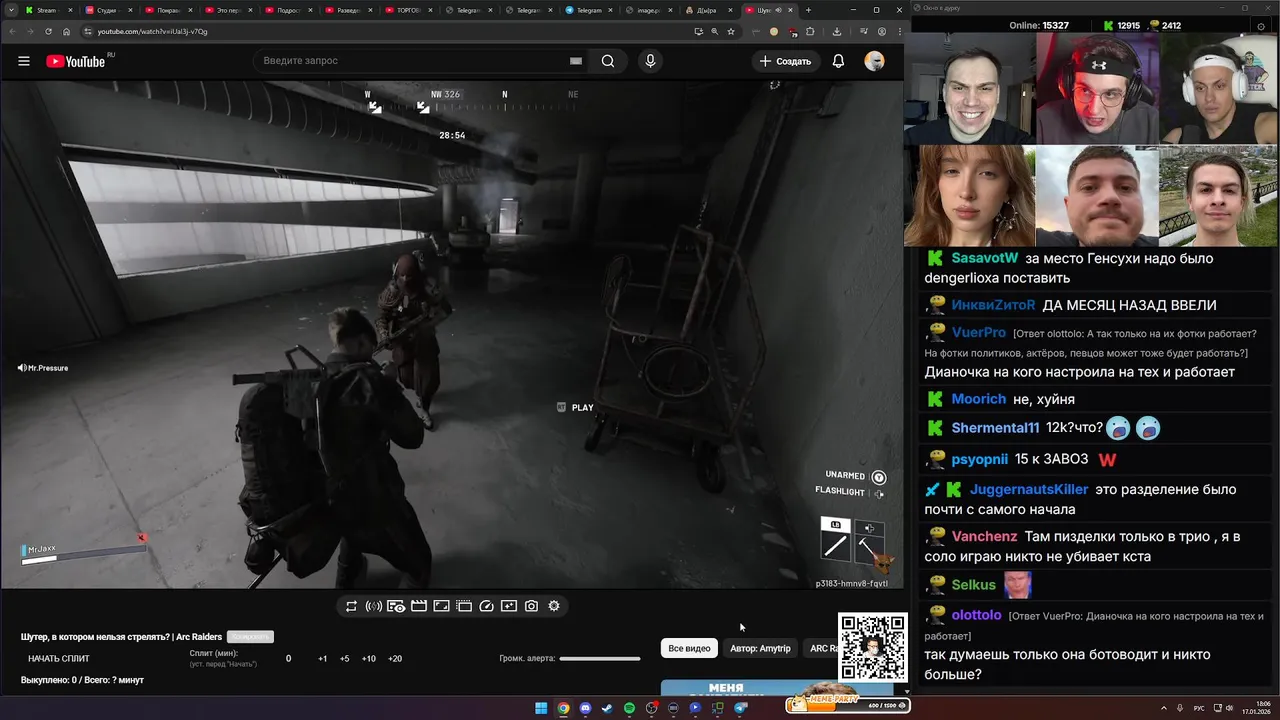Click the +20 split minutes button
The width and height of the screenshot is (1280, 720).
click(395, 659)
